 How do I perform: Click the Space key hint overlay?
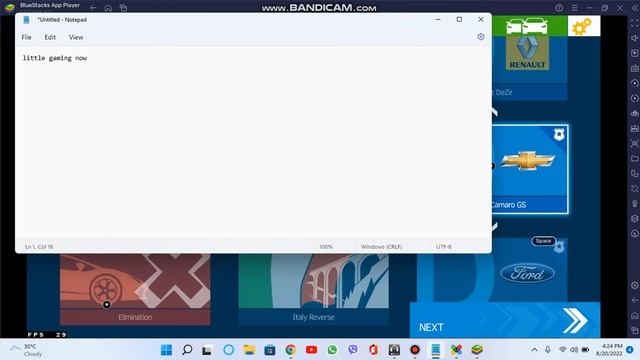tap(543, 241)
